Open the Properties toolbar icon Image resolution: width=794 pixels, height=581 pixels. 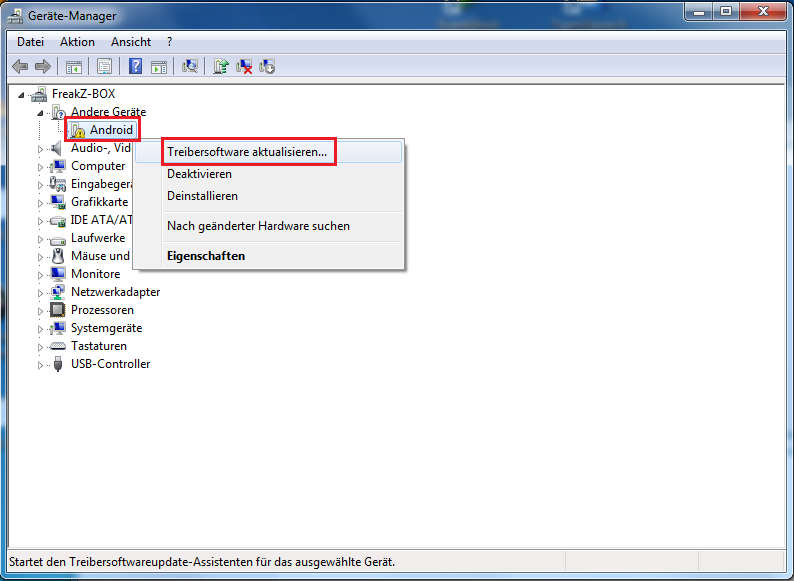(x=104, y=66)
